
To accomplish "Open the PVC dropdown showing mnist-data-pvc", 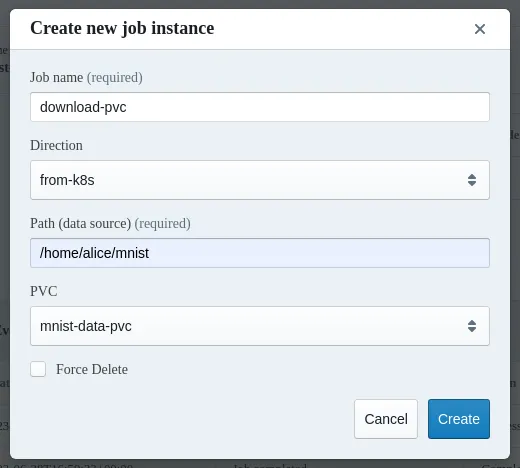I will pos(260,326).
